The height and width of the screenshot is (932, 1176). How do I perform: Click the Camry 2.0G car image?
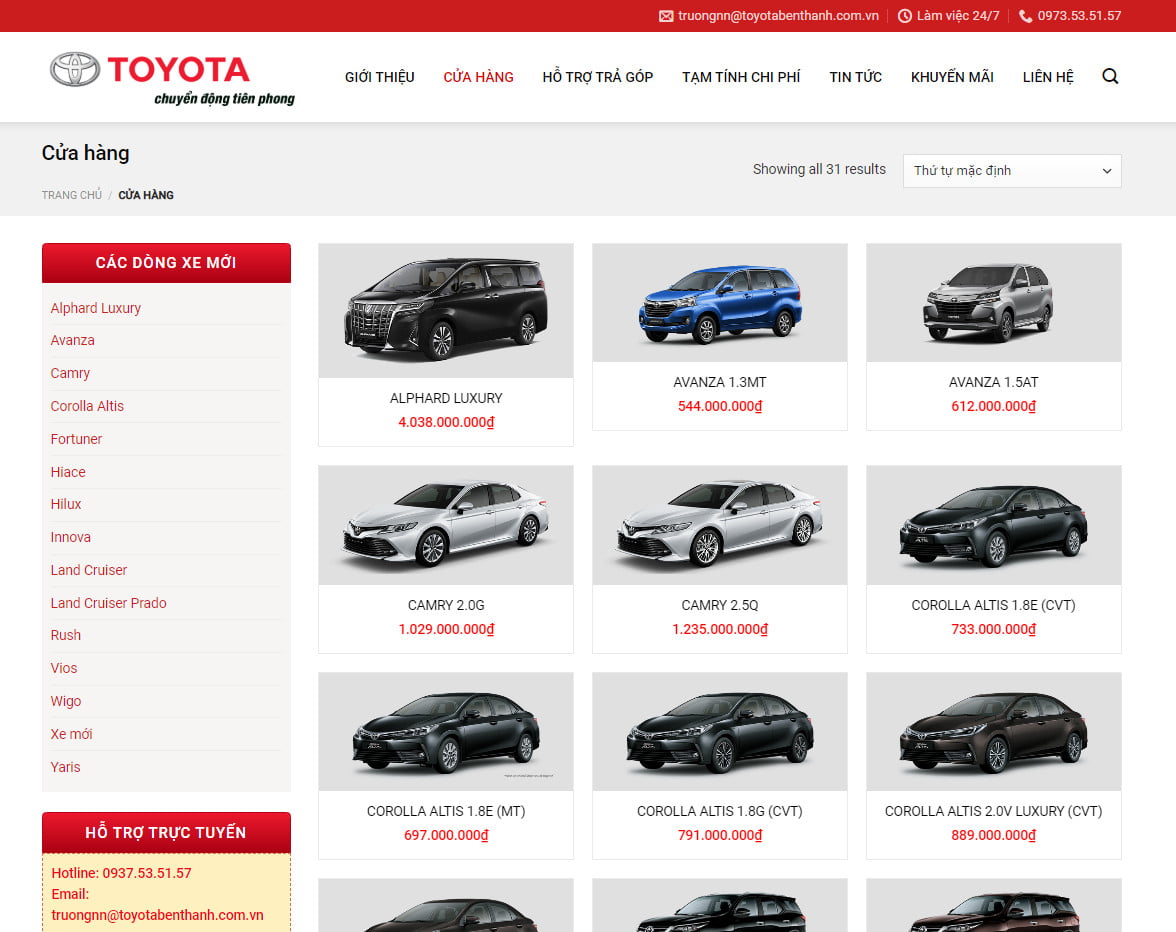[x=446, y=525]
